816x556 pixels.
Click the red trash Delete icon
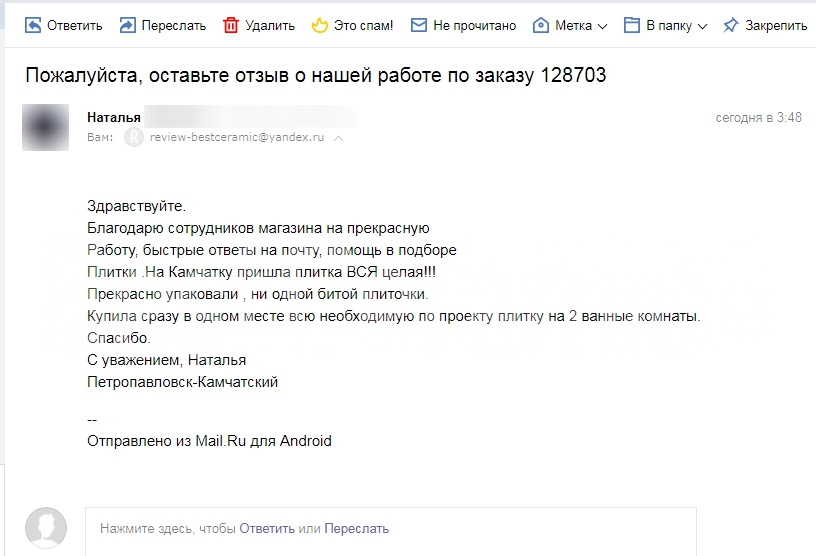click(x=231, y=25)
